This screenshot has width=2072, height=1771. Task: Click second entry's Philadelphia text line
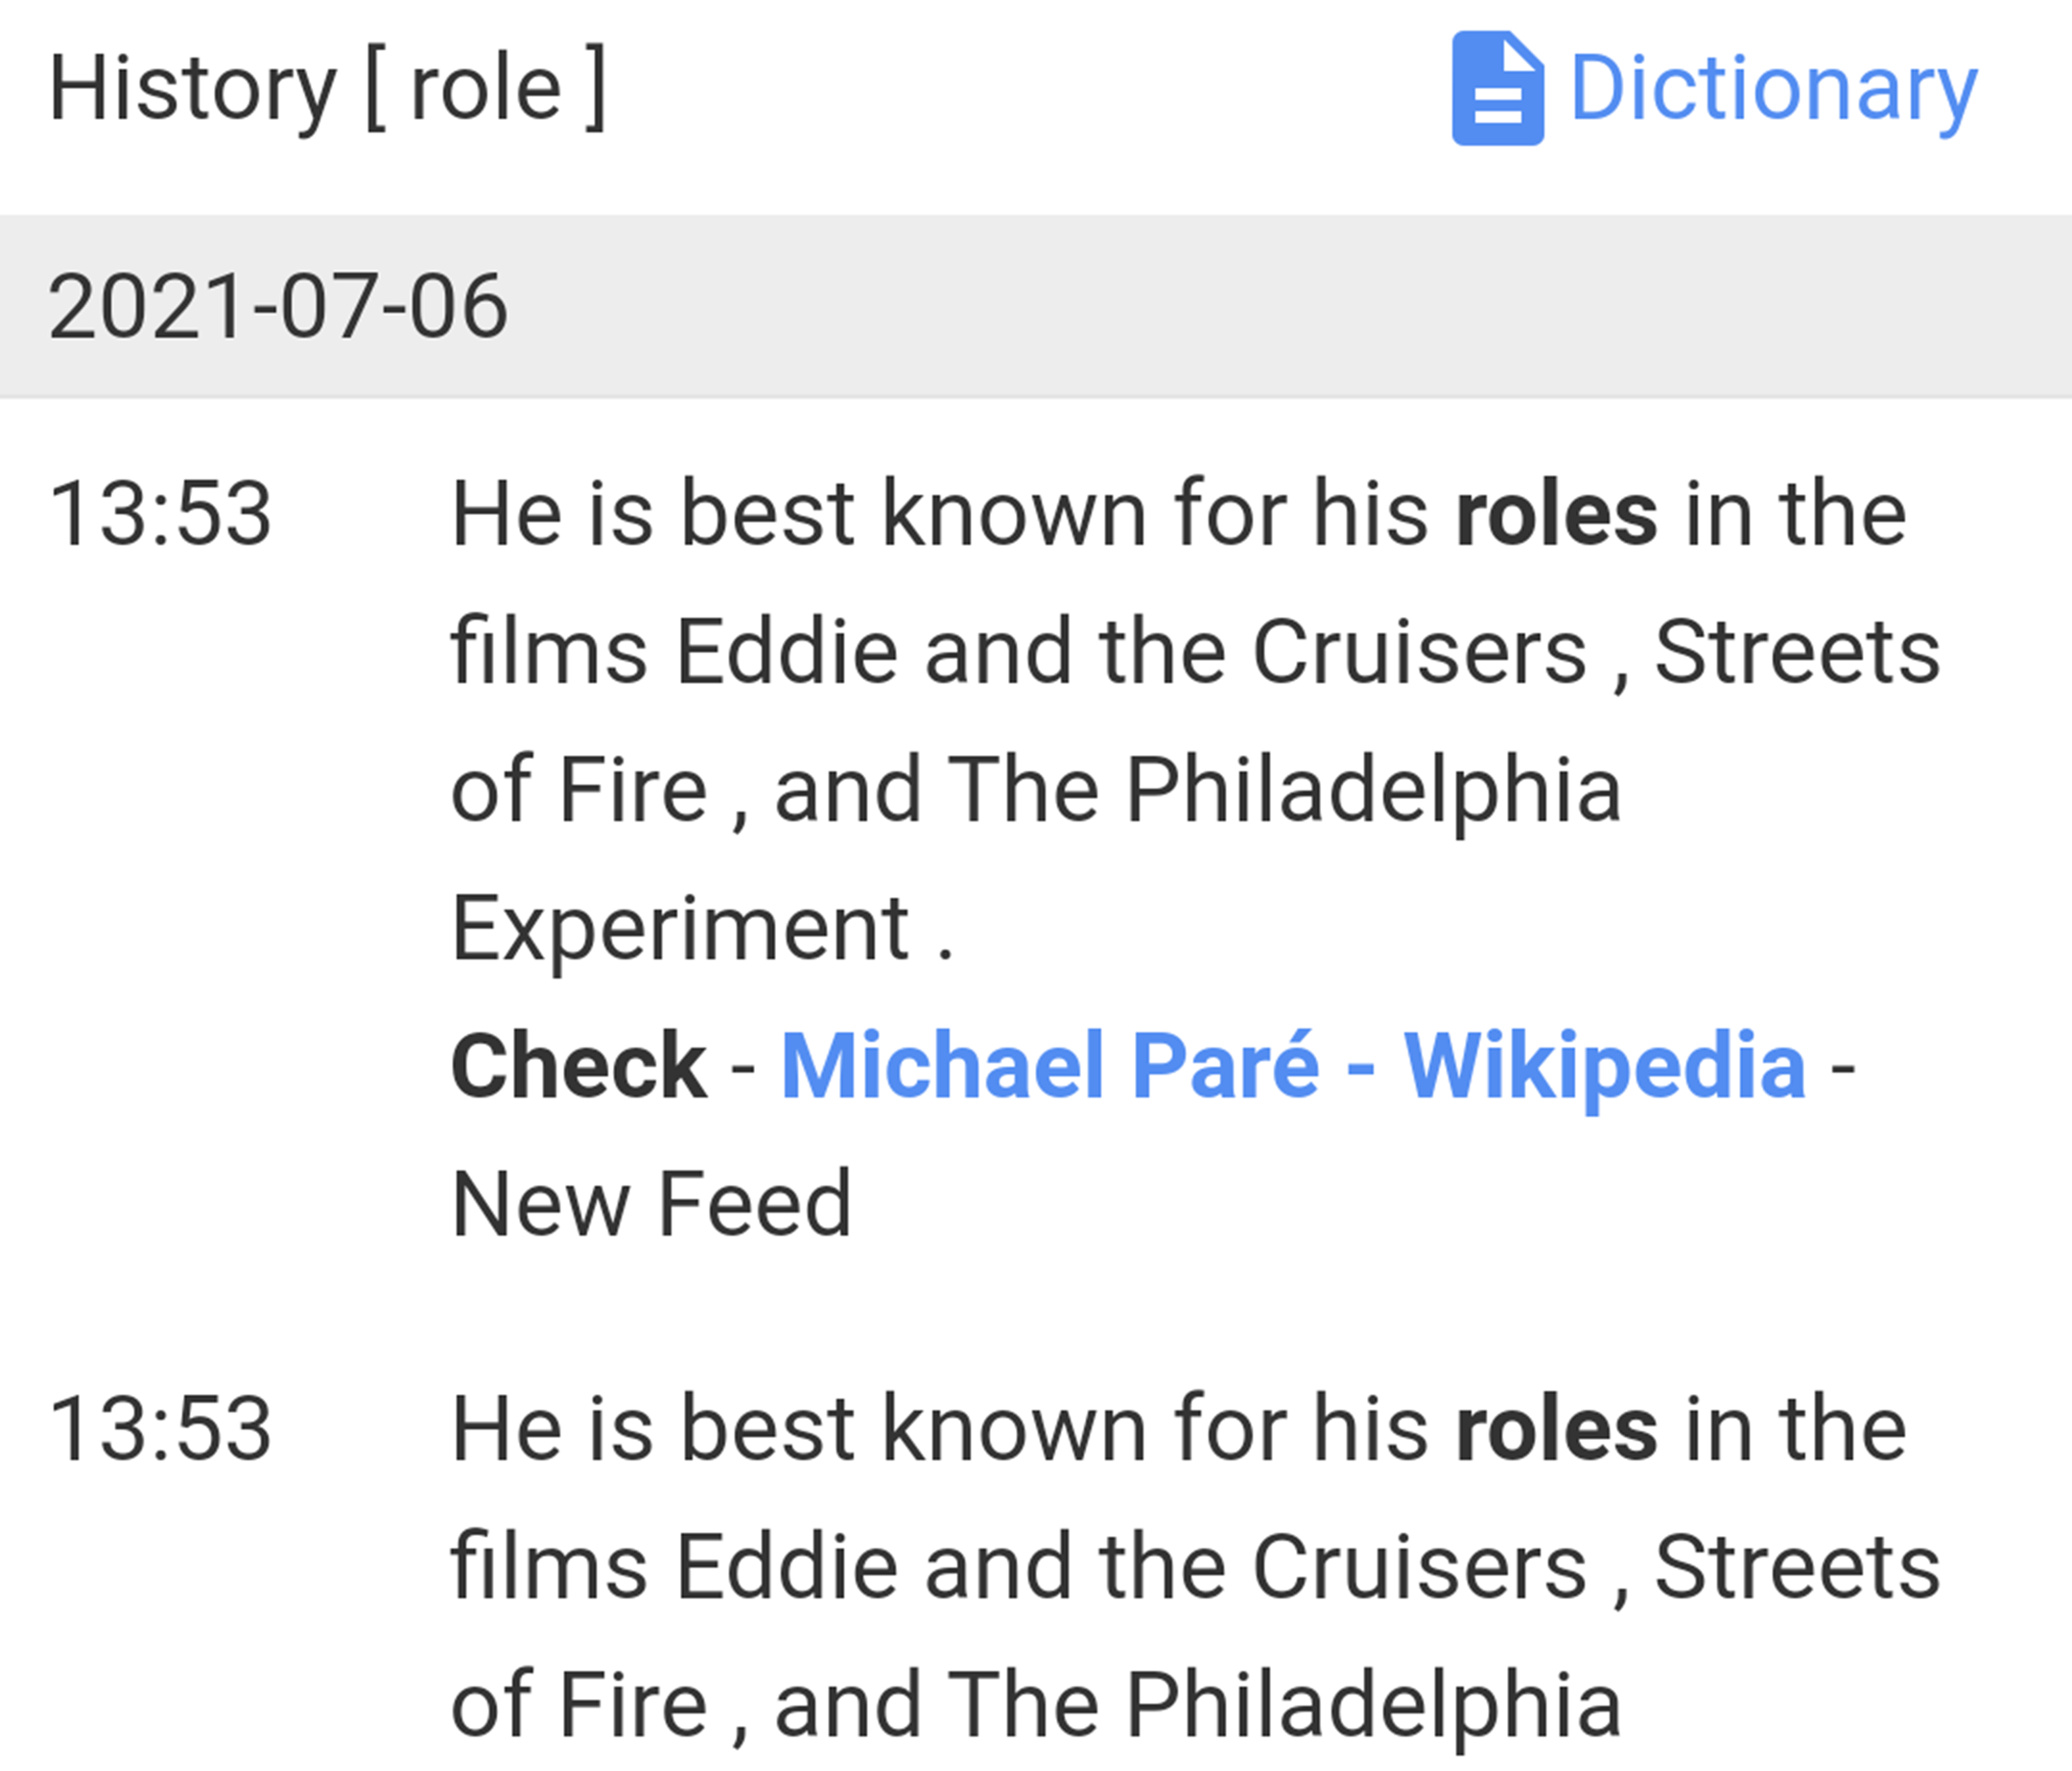1035,1707
